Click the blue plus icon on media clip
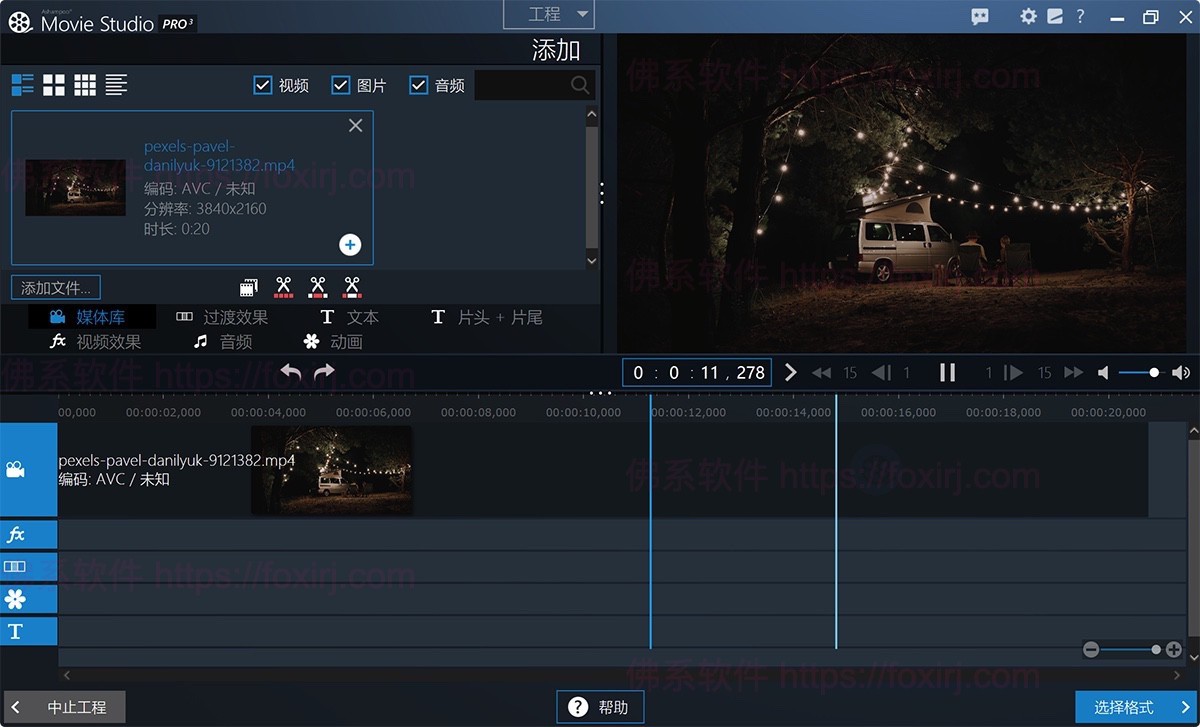Screen dimensions: 1200x727 [350, 245]
